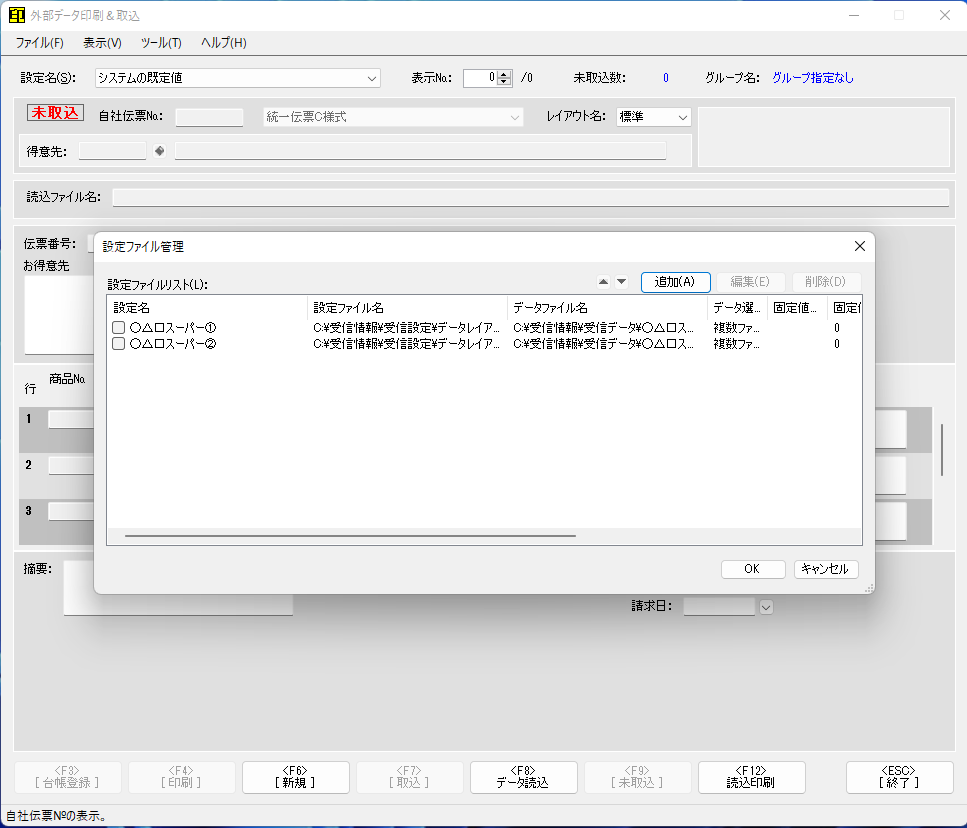
Task: Sort by the 設定ファイル名 column header
Action: click(x=407, y=308)
